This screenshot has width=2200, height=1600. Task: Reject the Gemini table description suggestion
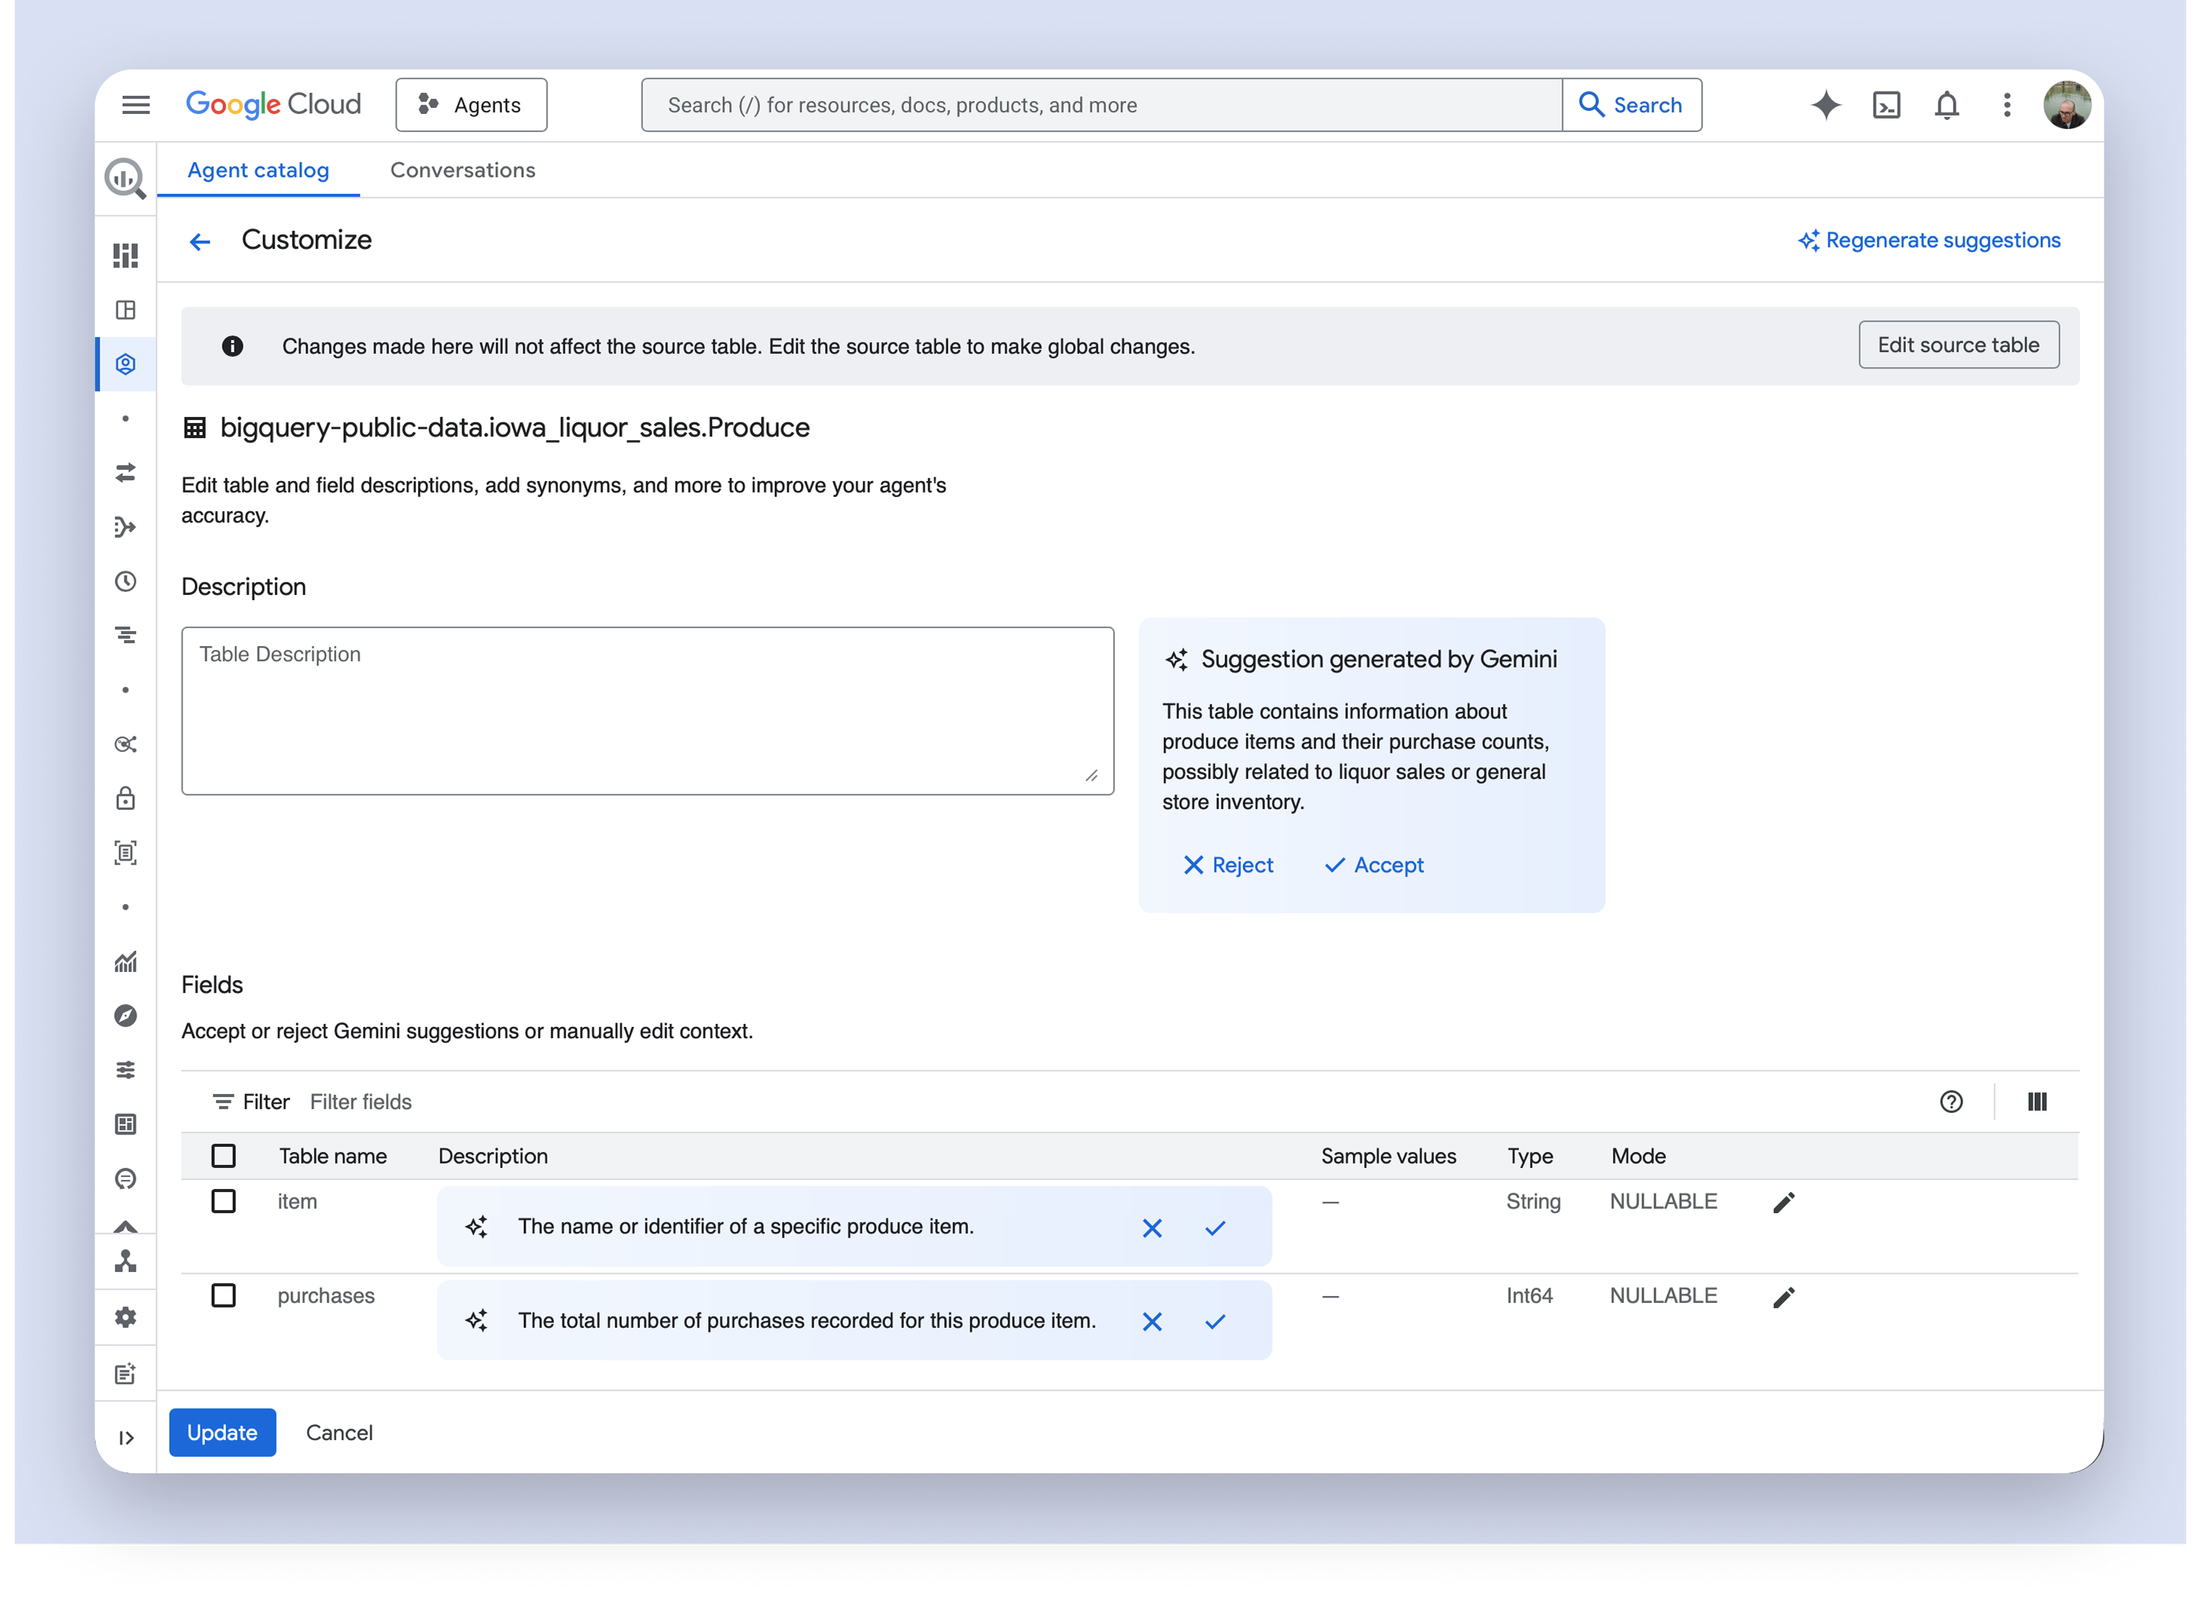pos(1227,865)
